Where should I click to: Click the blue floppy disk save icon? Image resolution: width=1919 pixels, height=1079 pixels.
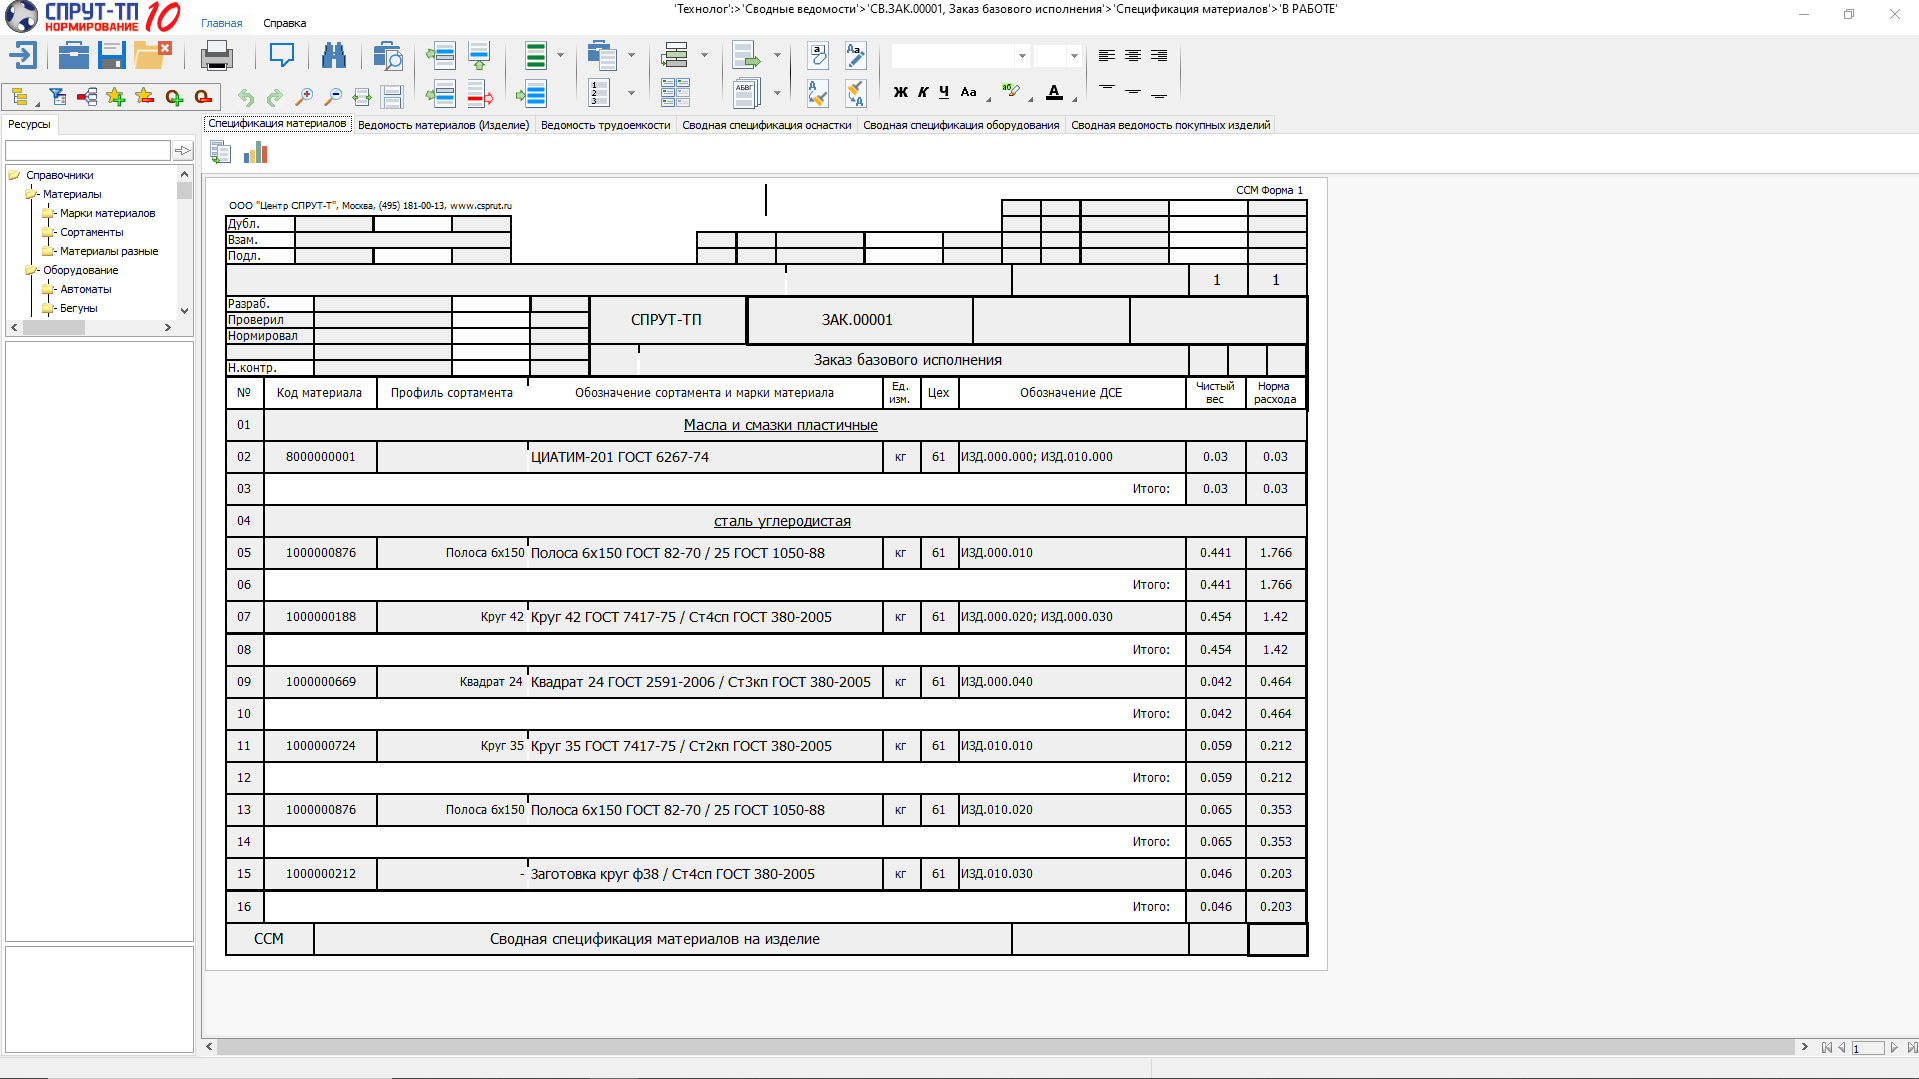[x=112, y=56]
